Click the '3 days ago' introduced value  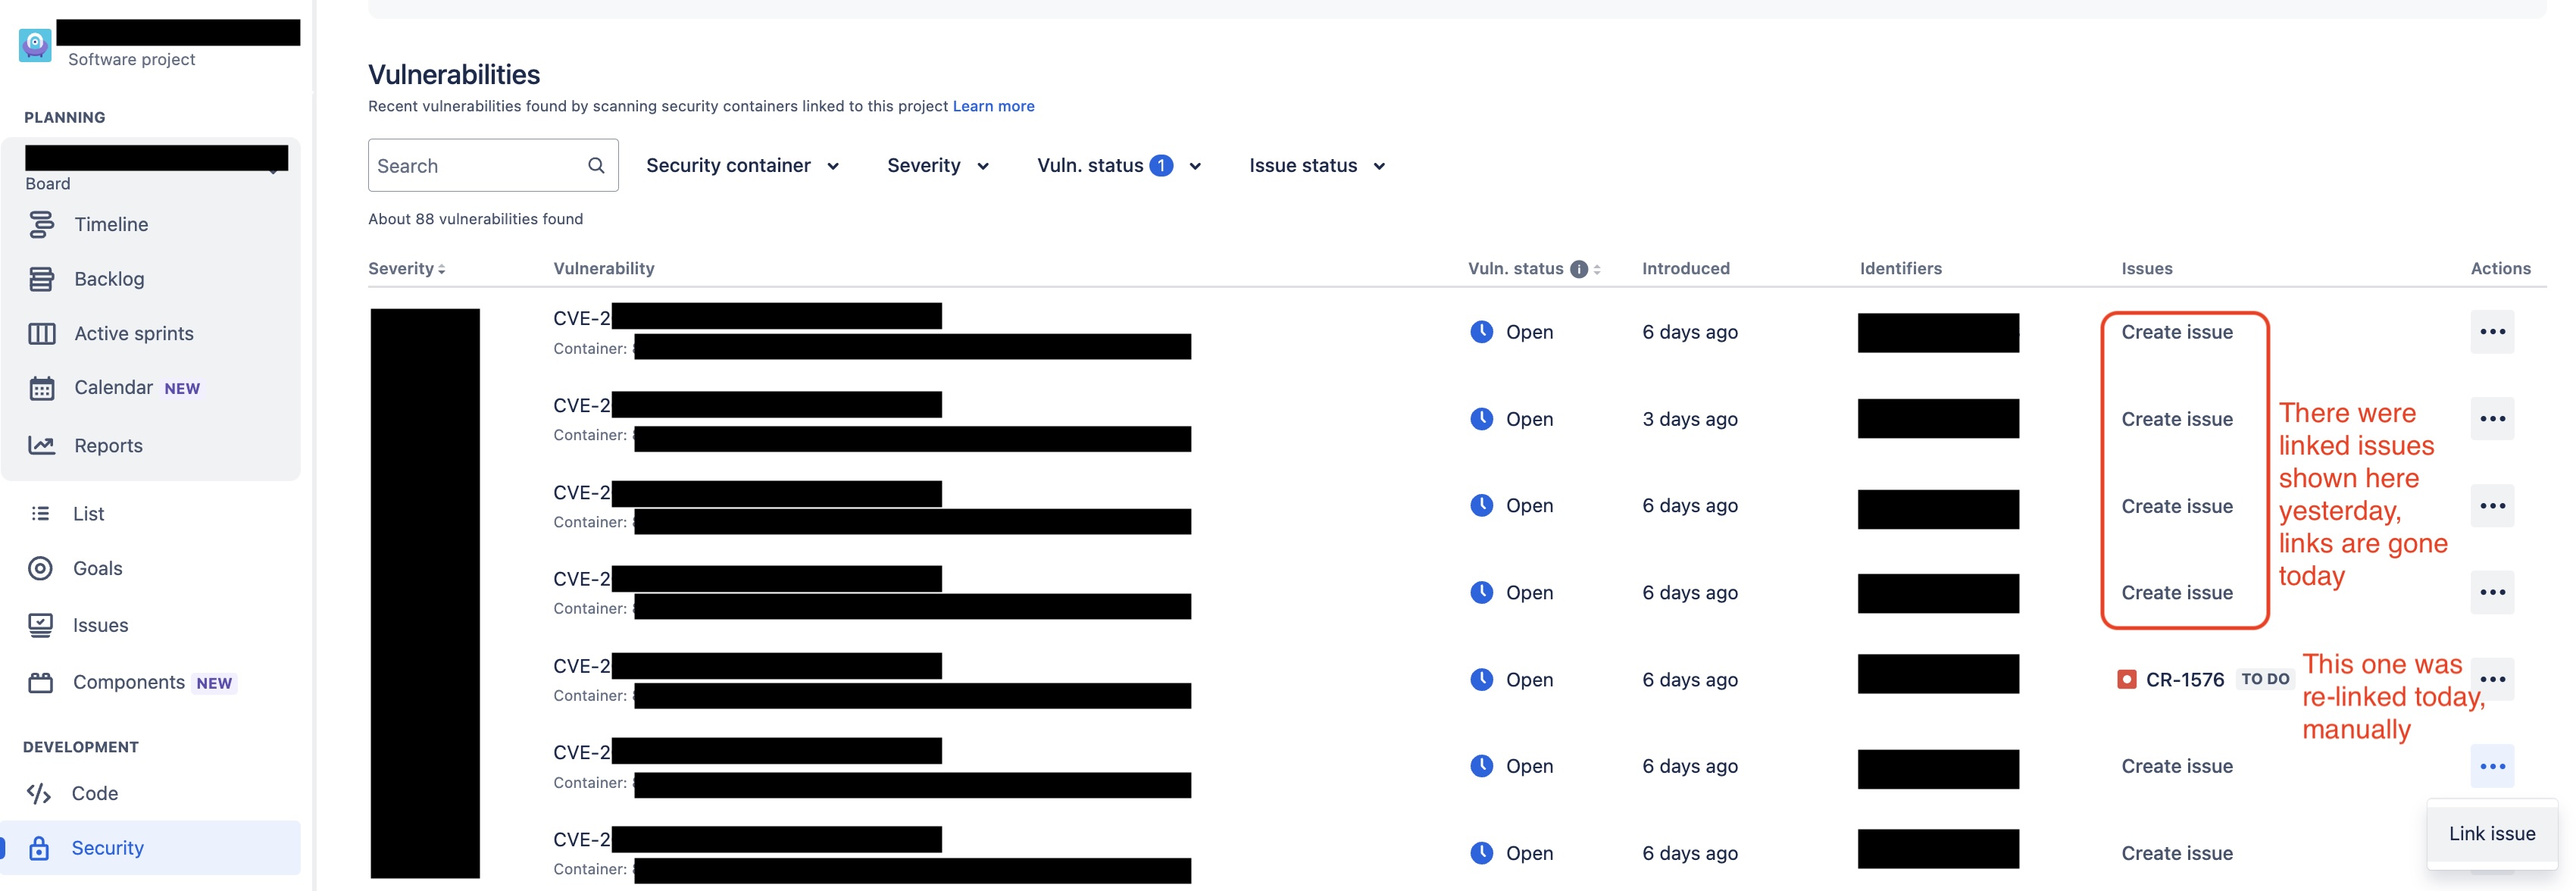tap(1690, 419)
